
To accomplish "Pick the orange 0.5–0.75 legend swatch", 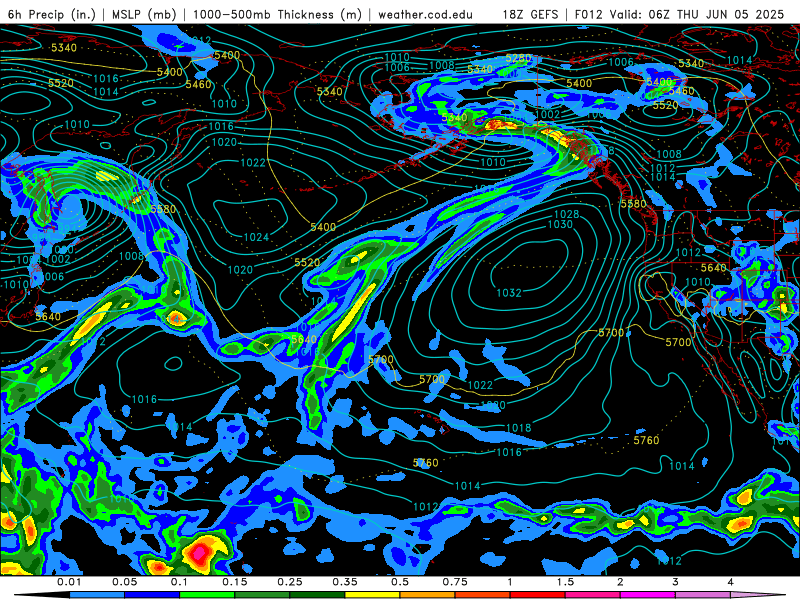I will click(x=428, y=595).
